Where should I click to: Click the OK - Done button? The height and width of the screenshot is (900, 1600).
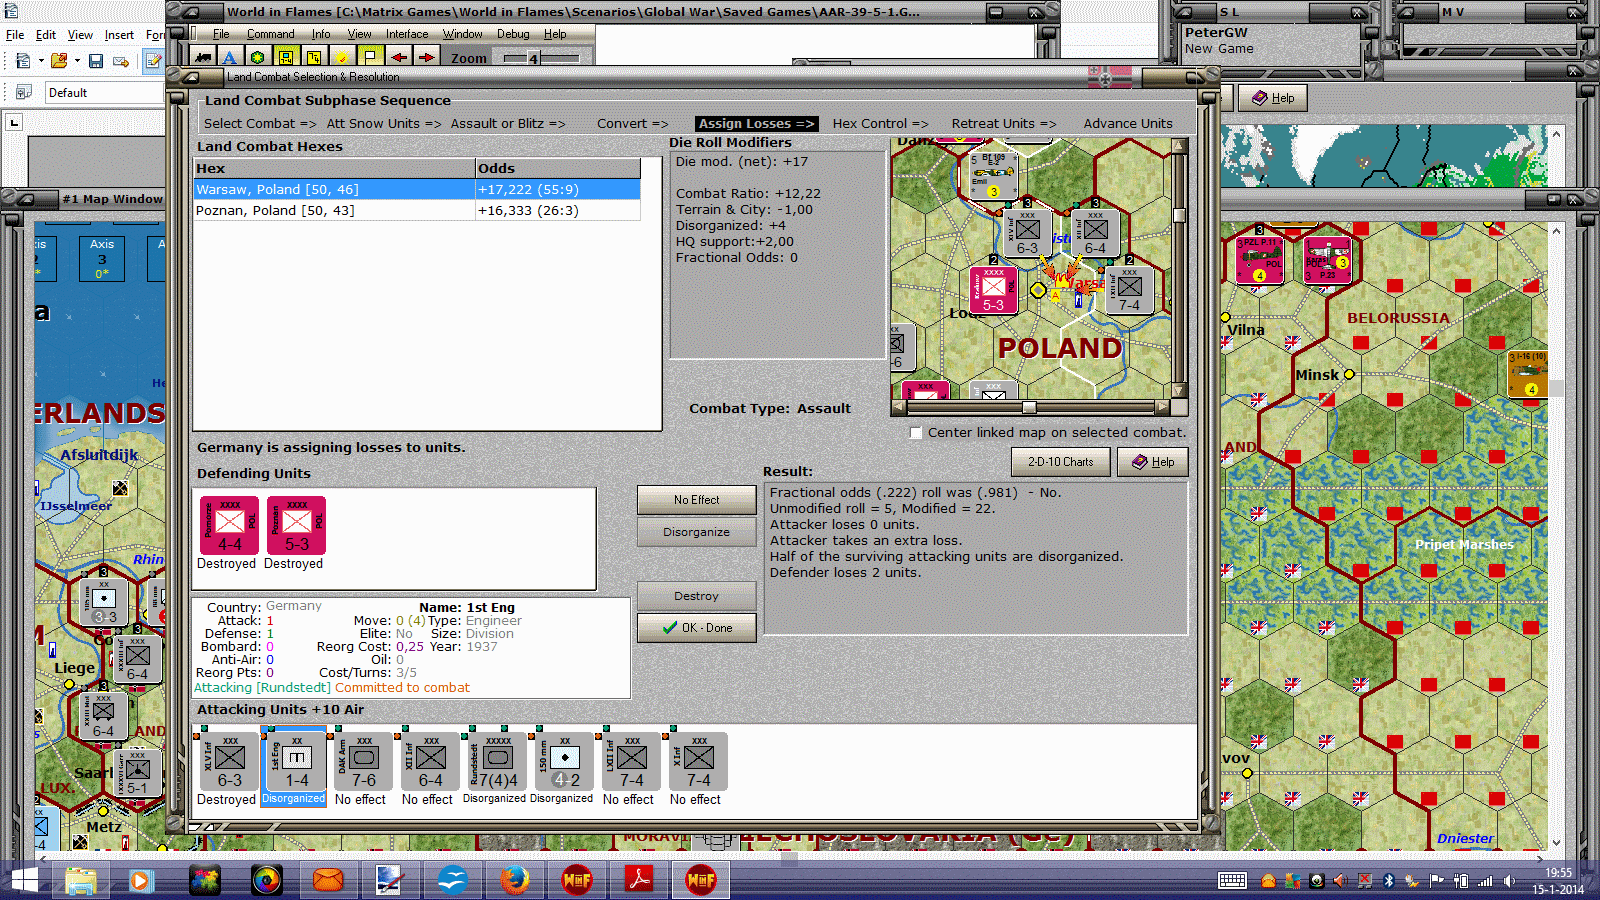coord(696,628)
